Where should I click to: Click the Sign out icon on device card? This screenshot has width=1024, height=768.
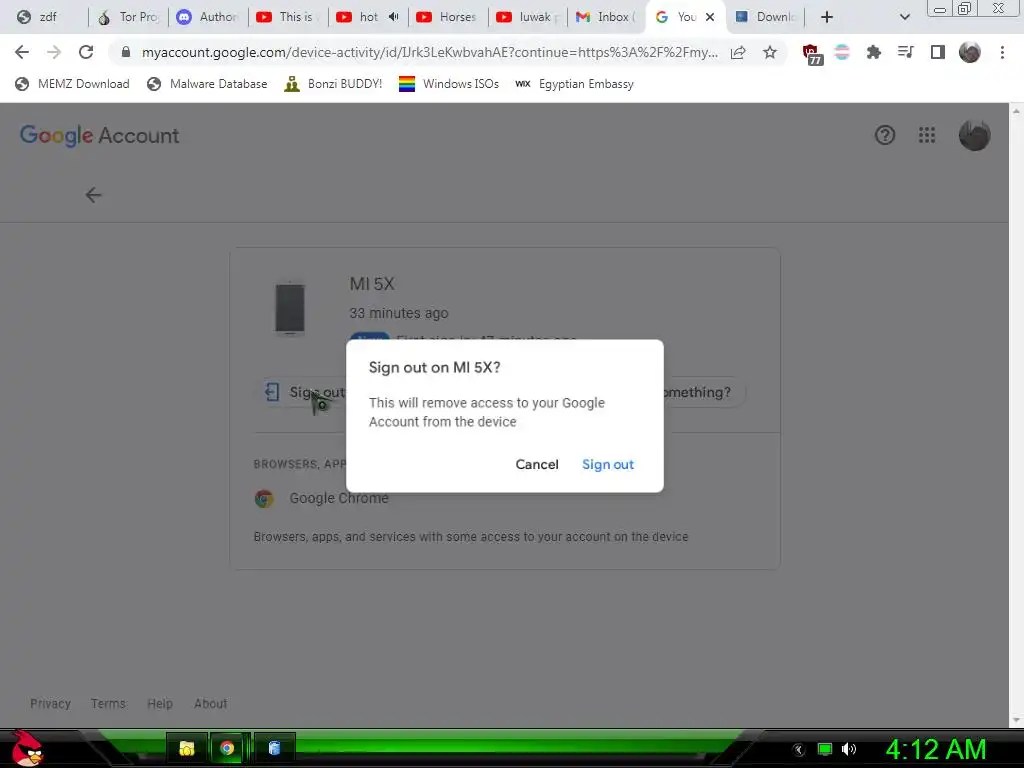pos(272,392)
